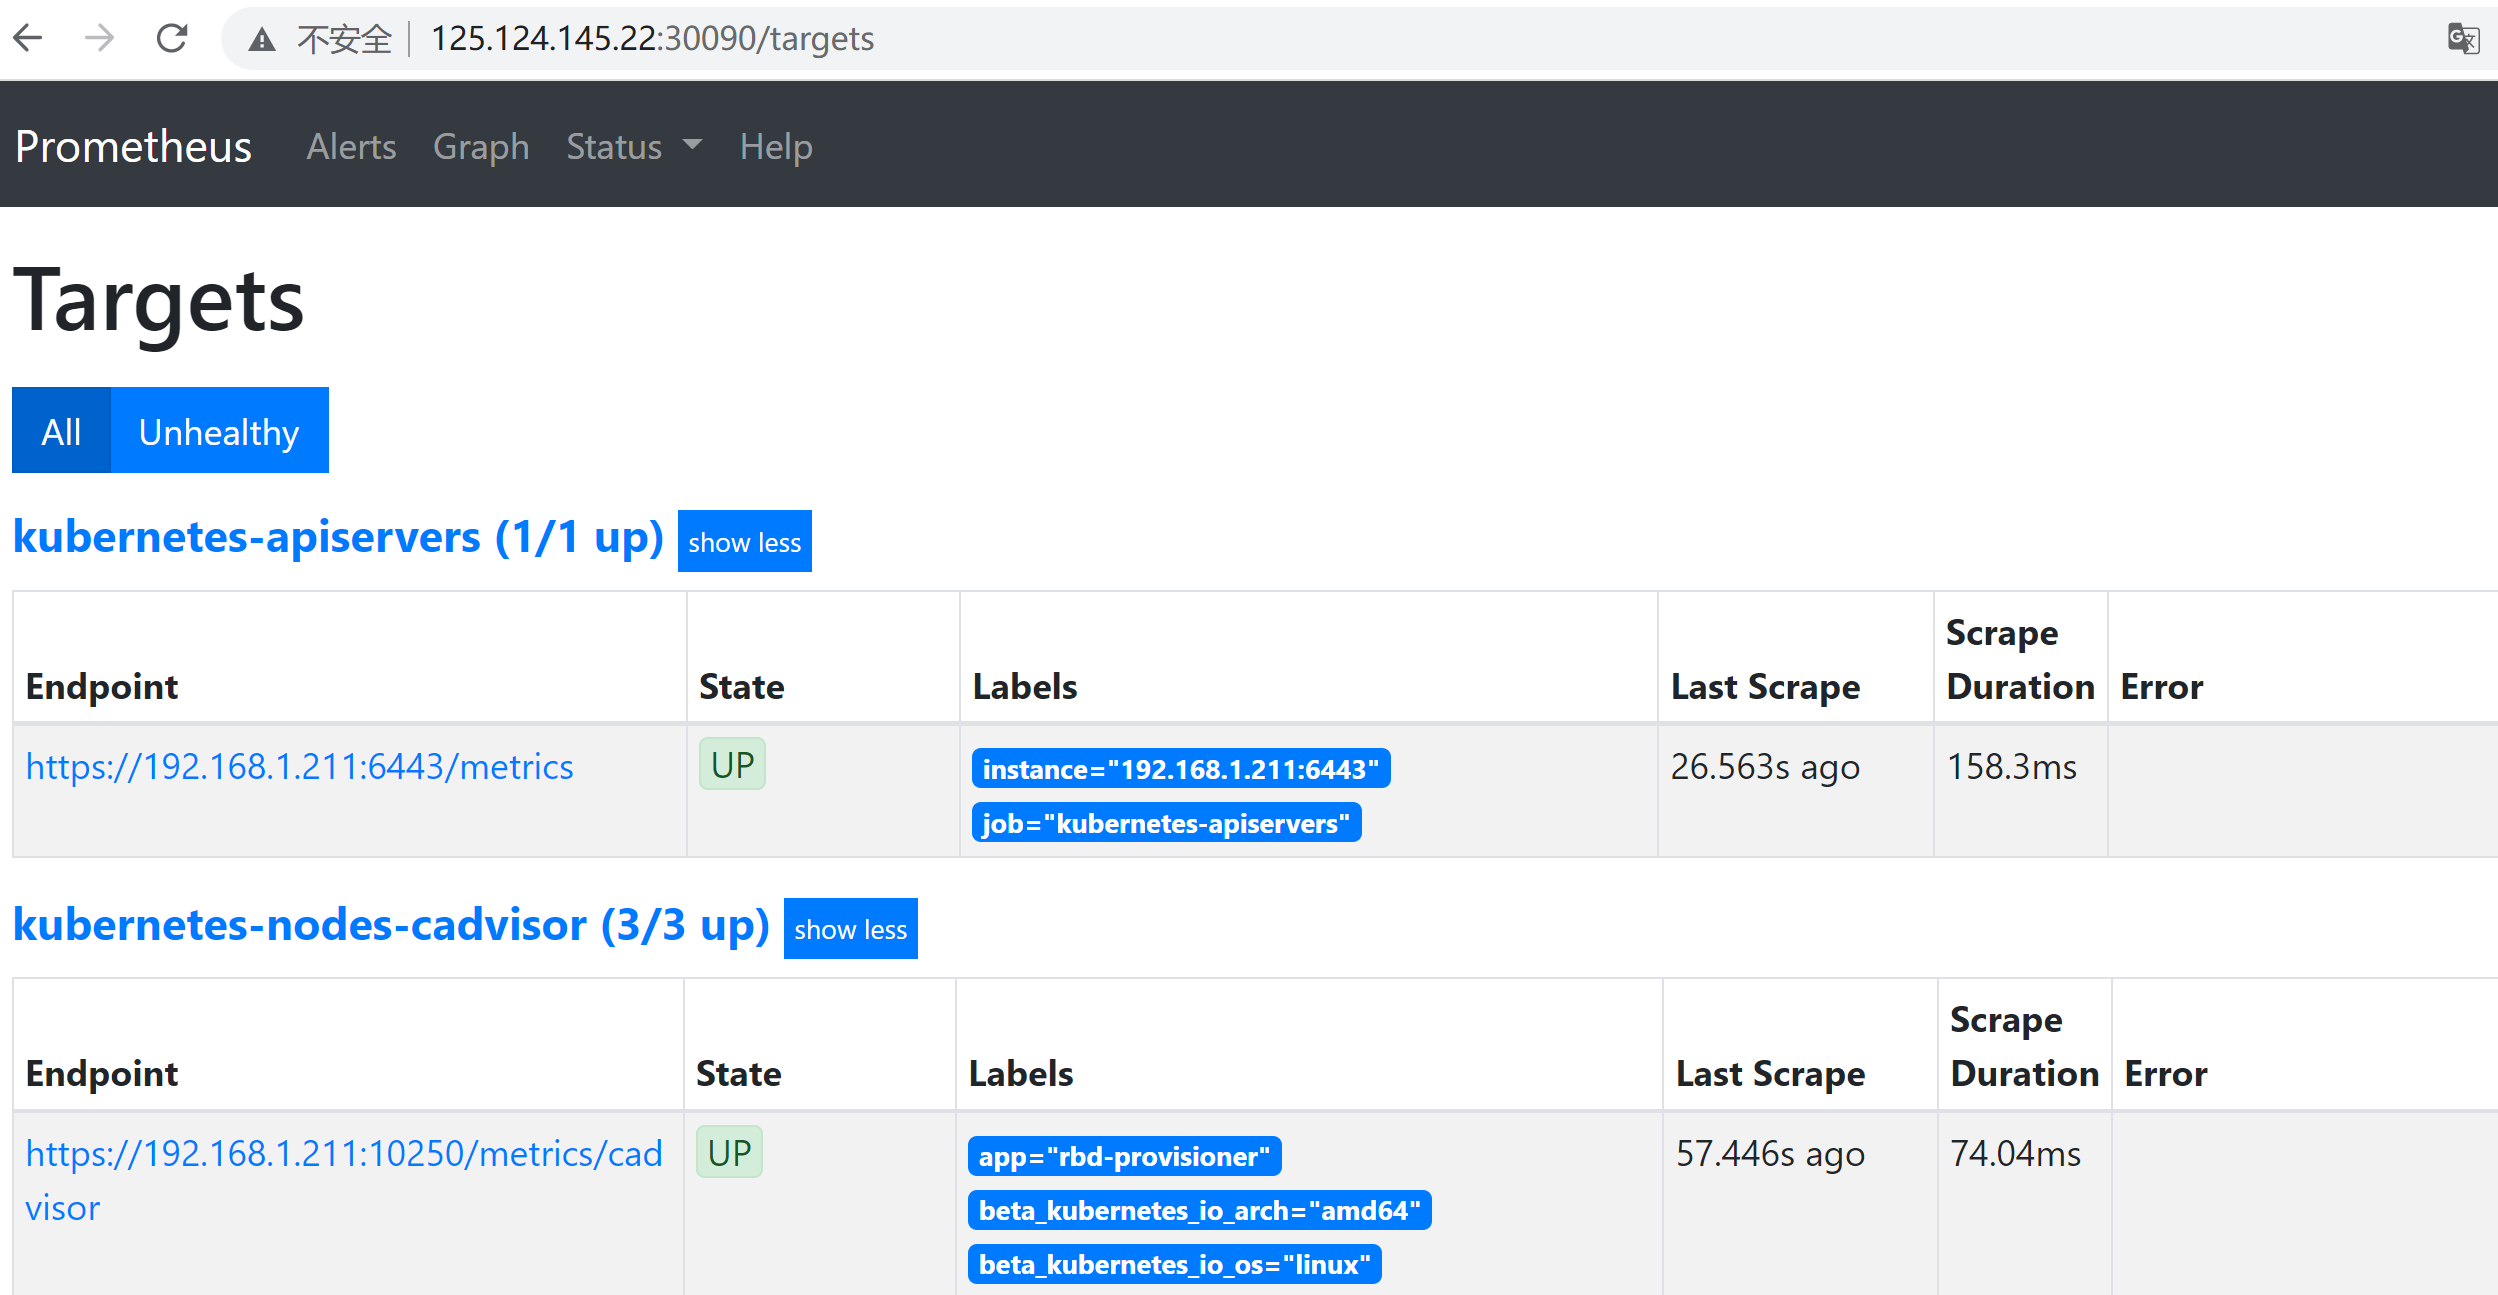Screen dimensions: 2498x1295
Task: Open the translate page icon
Action: click(x=2462, y=39)
